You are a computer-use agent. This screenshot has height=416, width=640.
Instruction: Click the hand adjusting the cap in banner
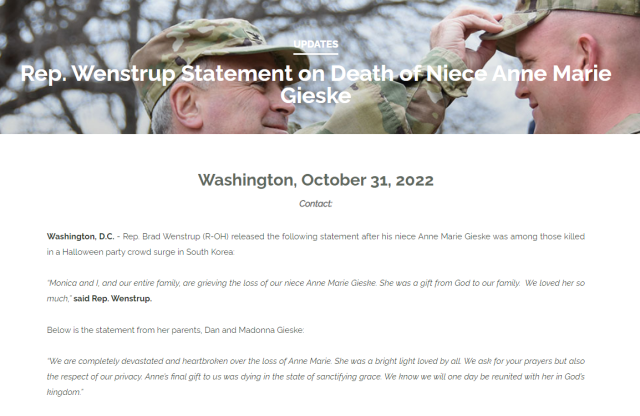point(465,35)
